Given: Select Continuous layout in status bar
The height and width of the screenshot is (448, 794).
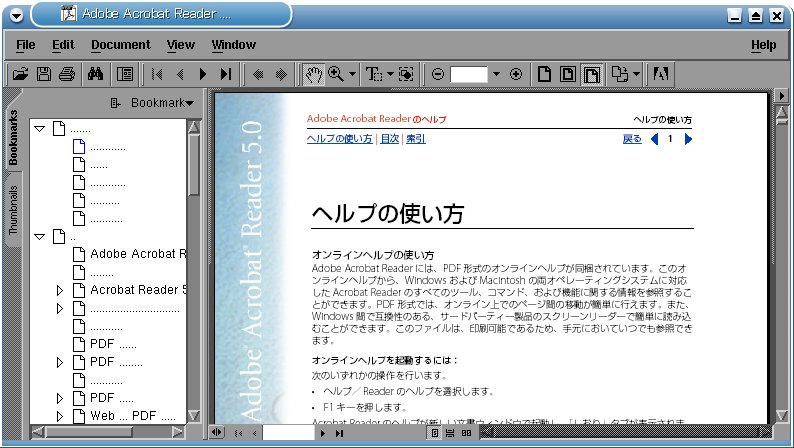Looking at the screenshot, I should tap(450, 433).
